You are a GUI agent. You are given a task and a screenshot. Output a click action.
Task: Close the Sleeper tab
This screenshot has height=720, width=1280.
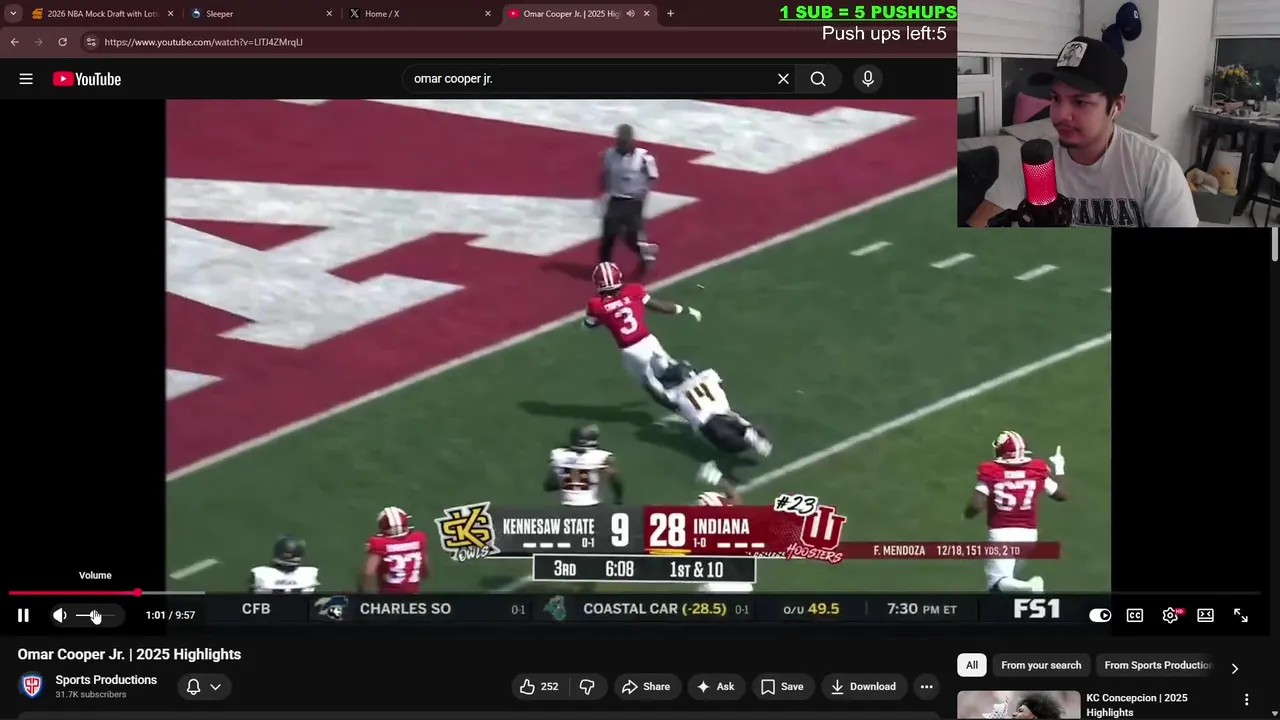pyautogui.click(x=329, y=14)
